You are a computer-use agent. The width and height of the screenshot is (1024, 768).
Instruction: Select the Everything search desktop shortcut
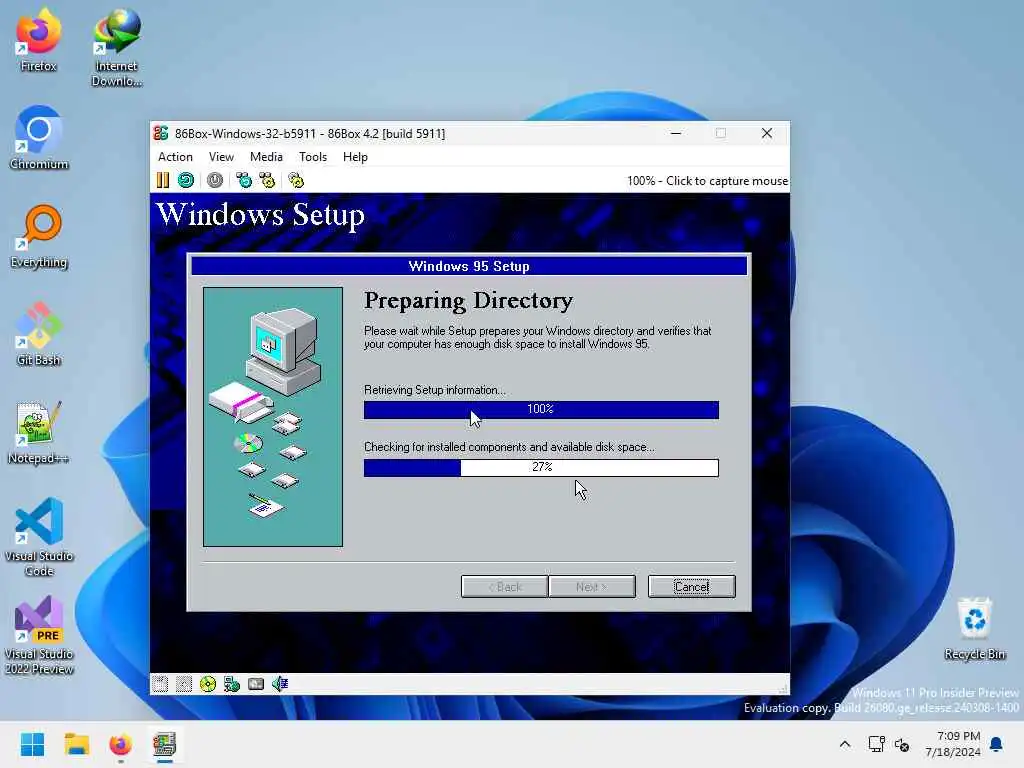click(x=39, y=236)
